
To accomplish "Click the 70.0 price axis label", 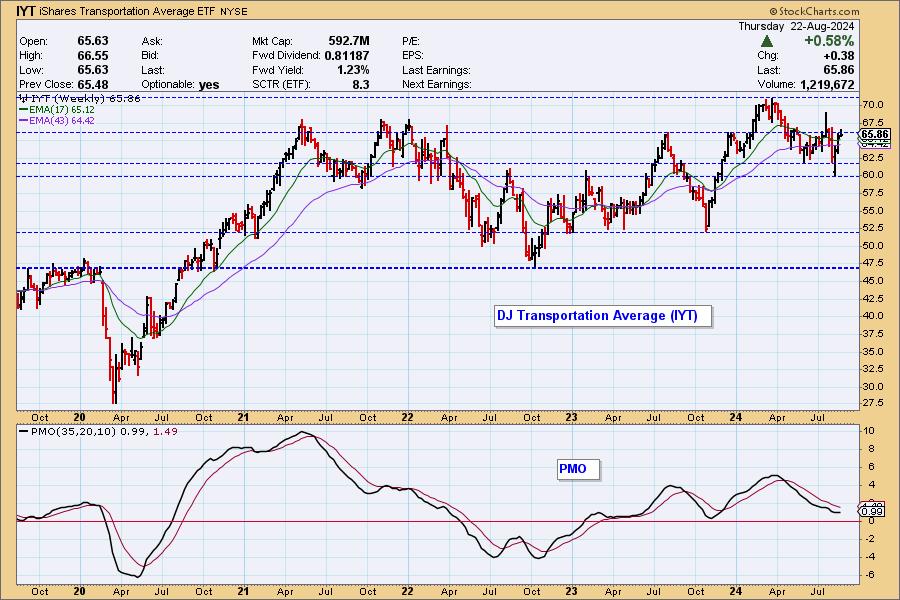I will (x=872, y=105).
